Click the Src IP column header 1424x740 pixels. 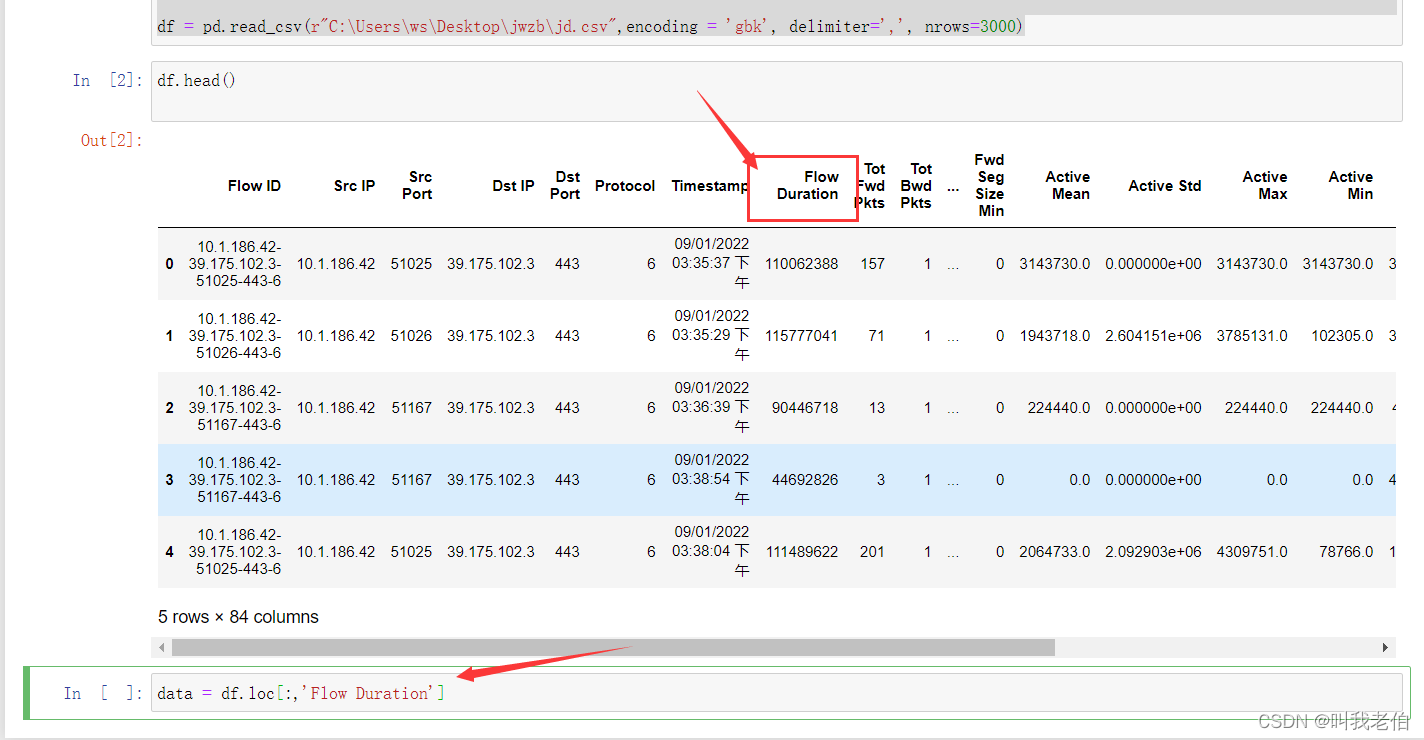pyautogui.click(x=354, y=186)
